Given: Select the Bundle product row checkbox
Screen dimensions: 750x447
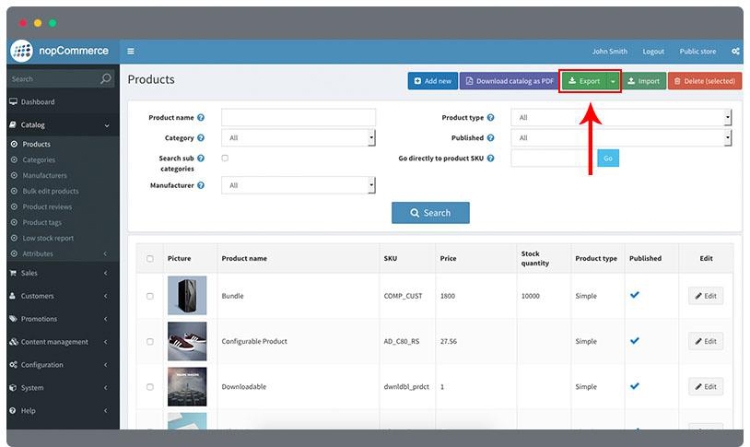Looking at the screenshot, I should (x=150, y=296).
